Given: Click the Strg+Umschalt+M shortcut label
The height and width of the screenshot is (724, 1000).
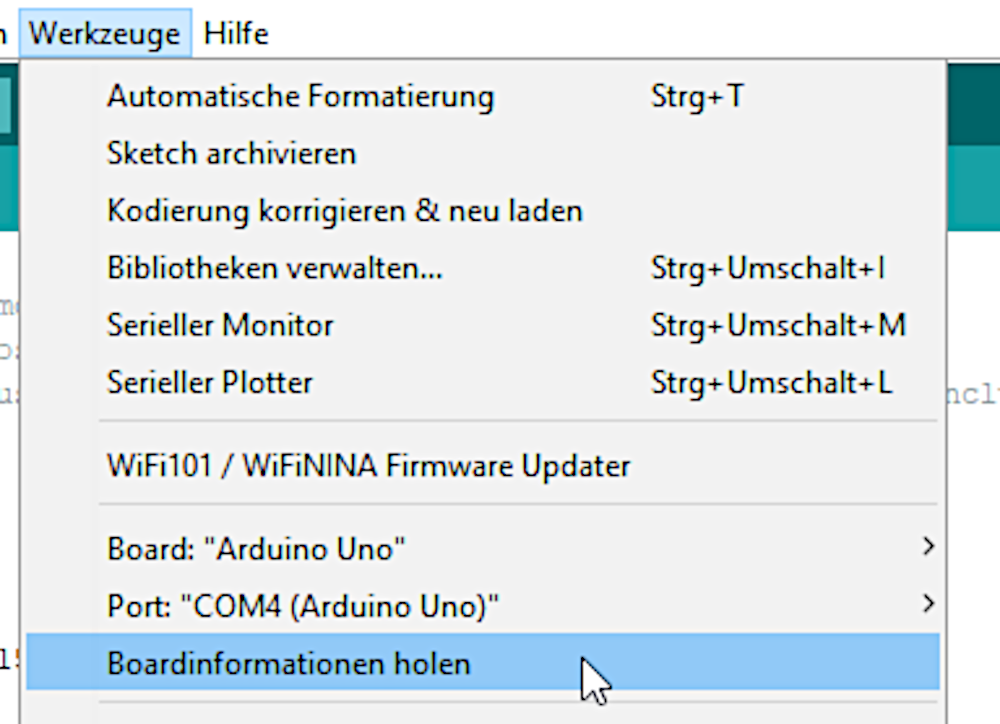Looking at the screenshot, I should [777, 326].
